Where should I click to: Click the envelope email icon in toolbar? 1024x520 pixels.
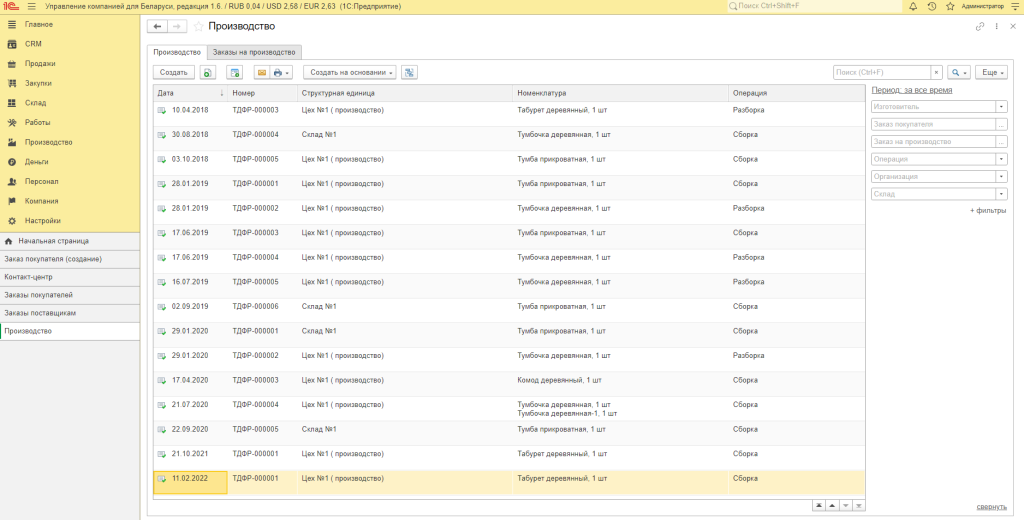pyautogui.click(x=261, y=73)
